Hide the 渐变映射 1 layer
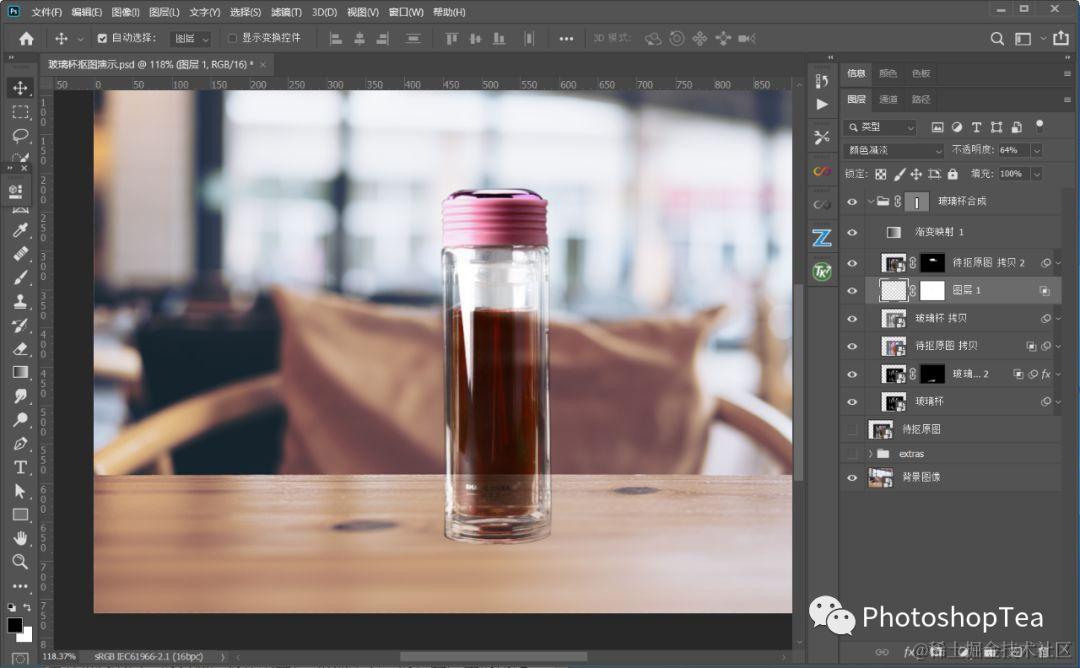Screen dimensions: 1080x668 (852, 232)
